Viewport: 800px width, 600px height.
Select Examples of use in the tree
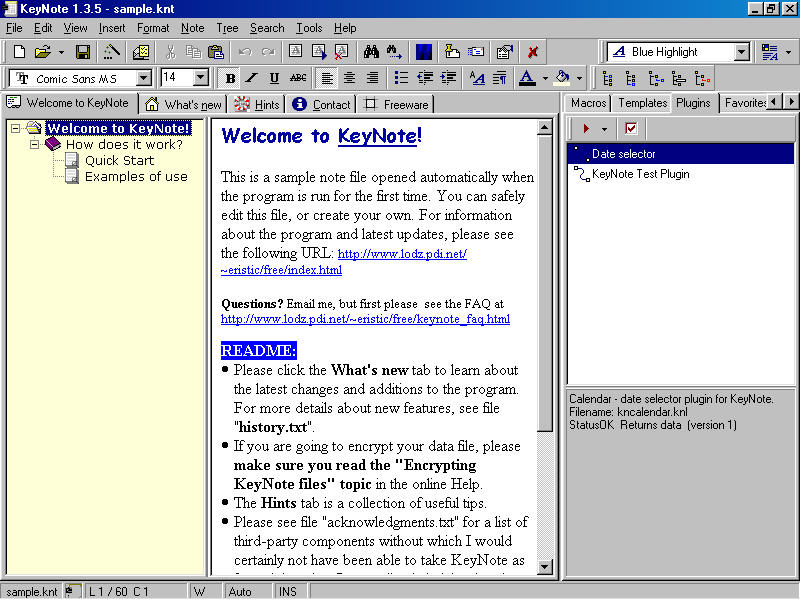tap(136, 177)
